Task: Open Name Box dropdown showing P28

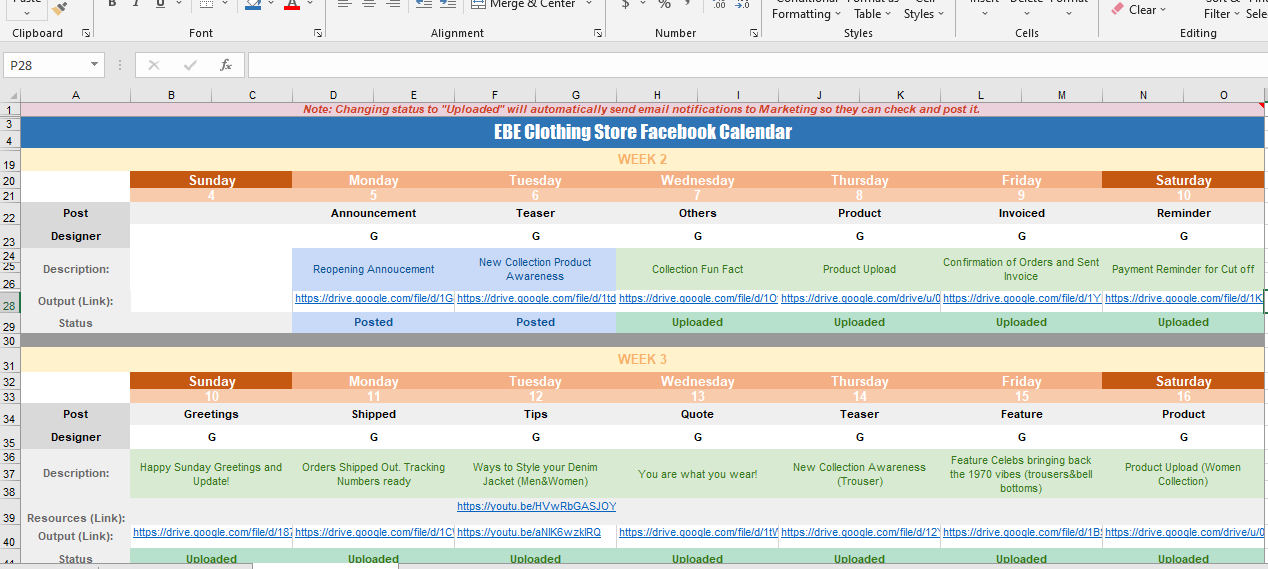Action: [x=96, y=65]
